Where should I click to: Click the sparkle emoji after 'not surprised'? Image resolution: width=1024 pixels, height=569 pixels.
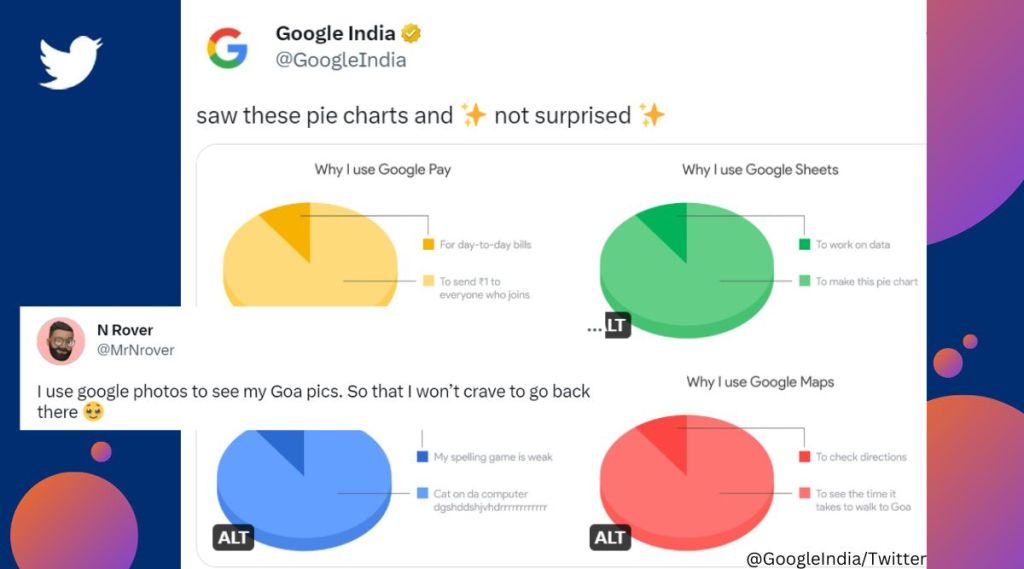pos(652,115)
